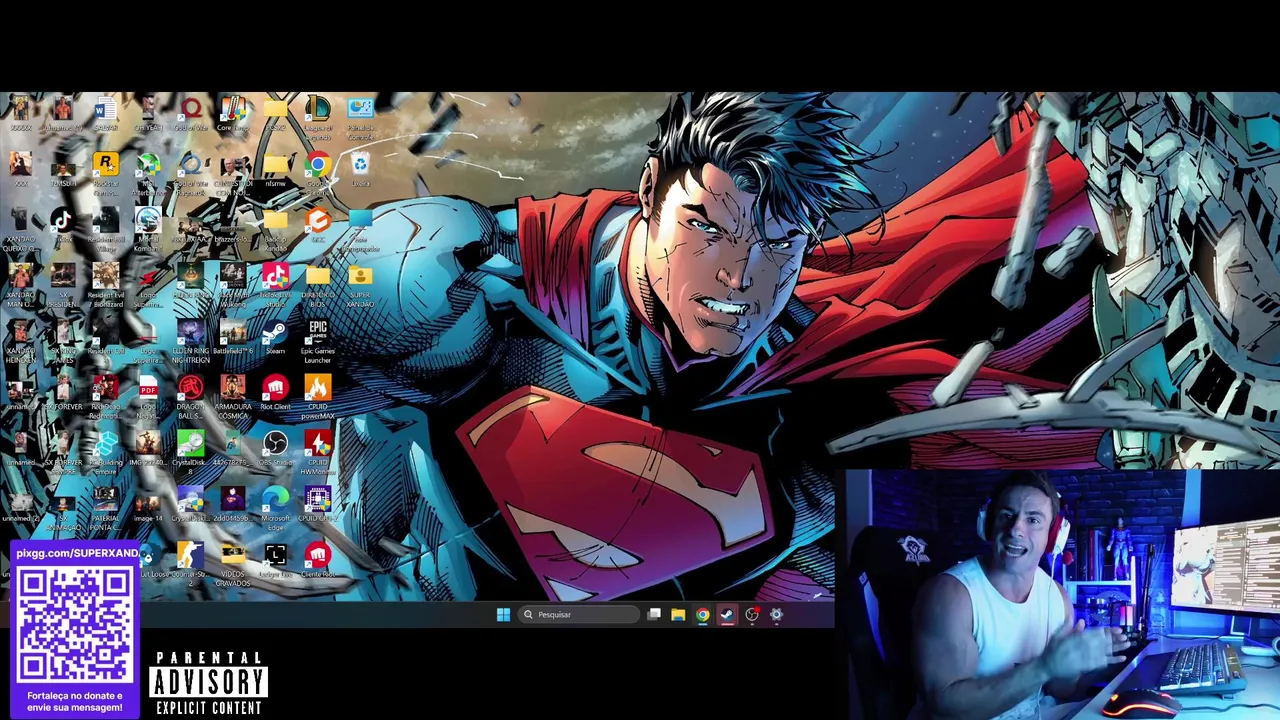1280x720 pixels.
Task: Select the Core Temp desktop shortcut
Action: tap(233, 114)
